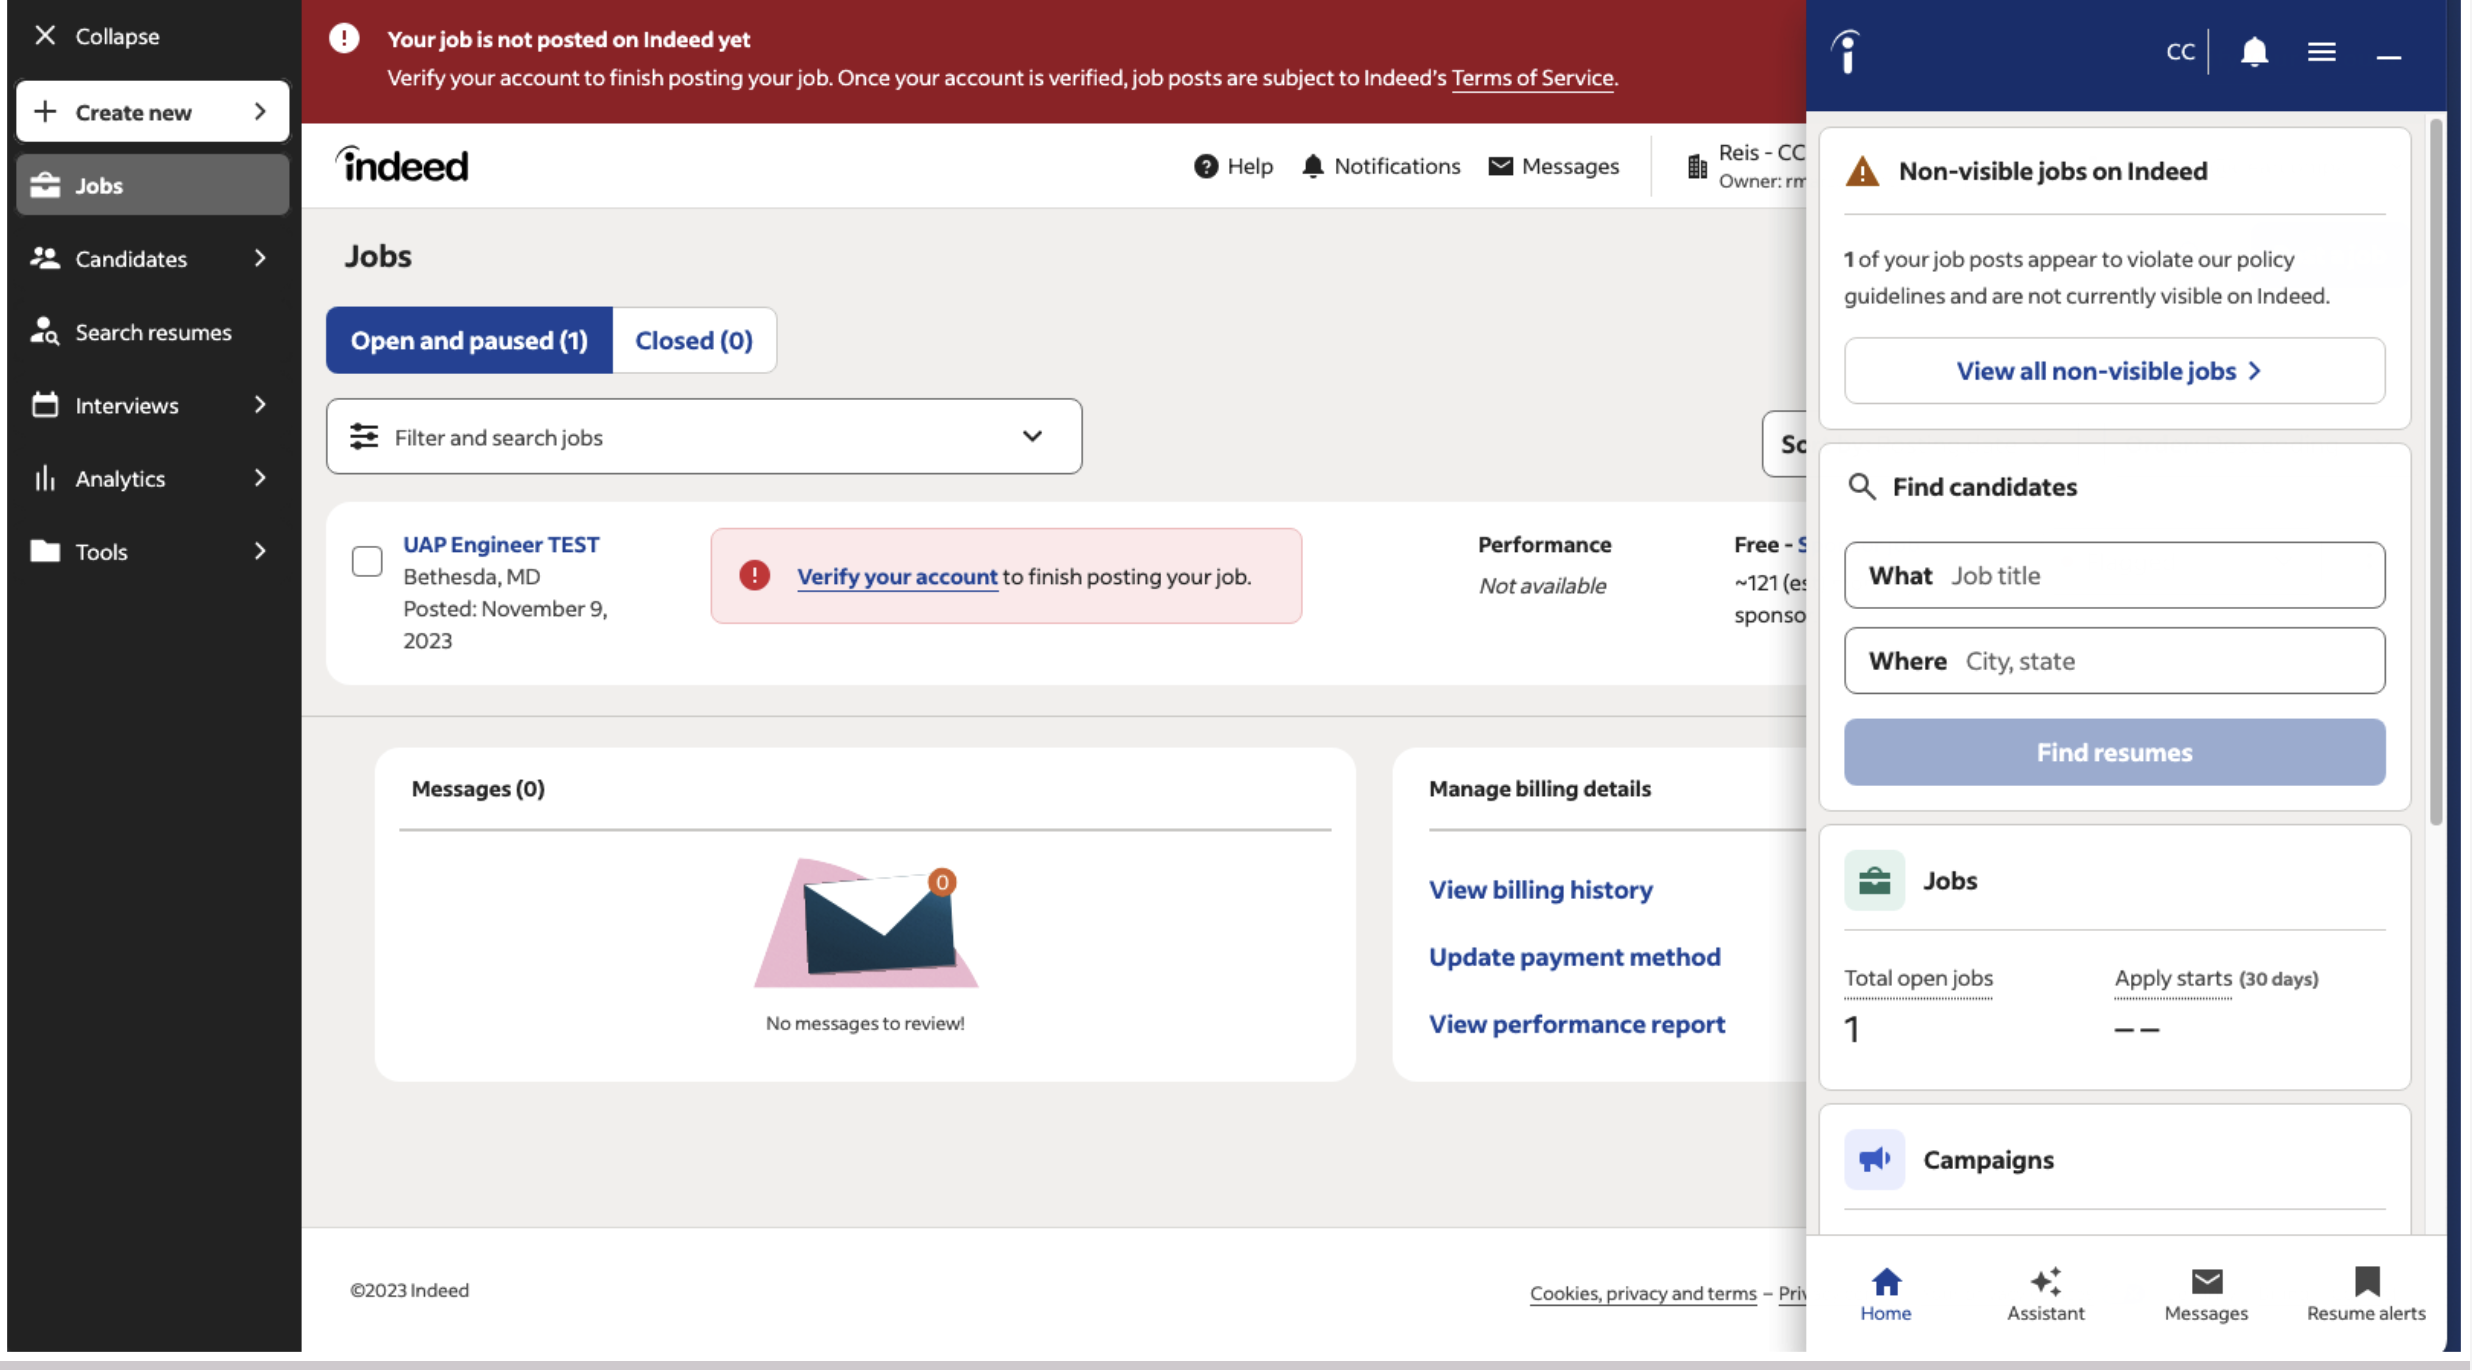The image size is (2484, 1370).
Task: Minimize the extension panel
Action: 2389,57
